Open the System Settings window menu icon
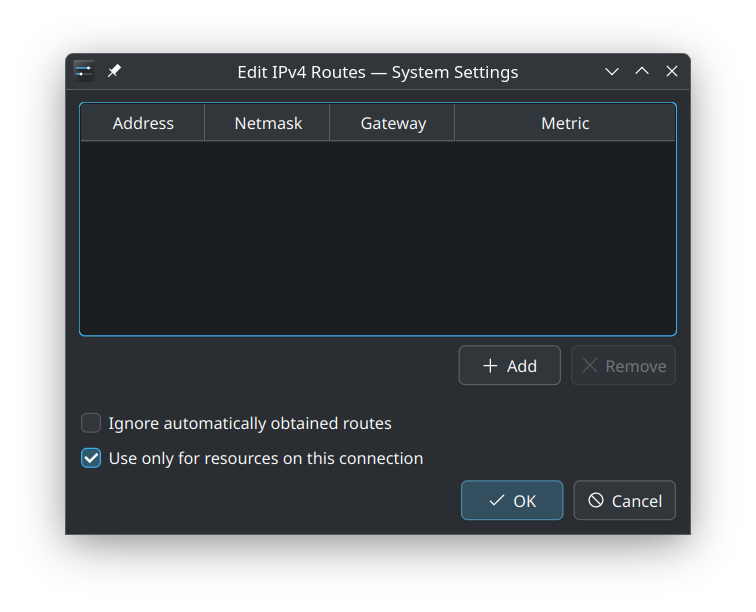This screenshot has height=612, width=756. coord(84,71)
